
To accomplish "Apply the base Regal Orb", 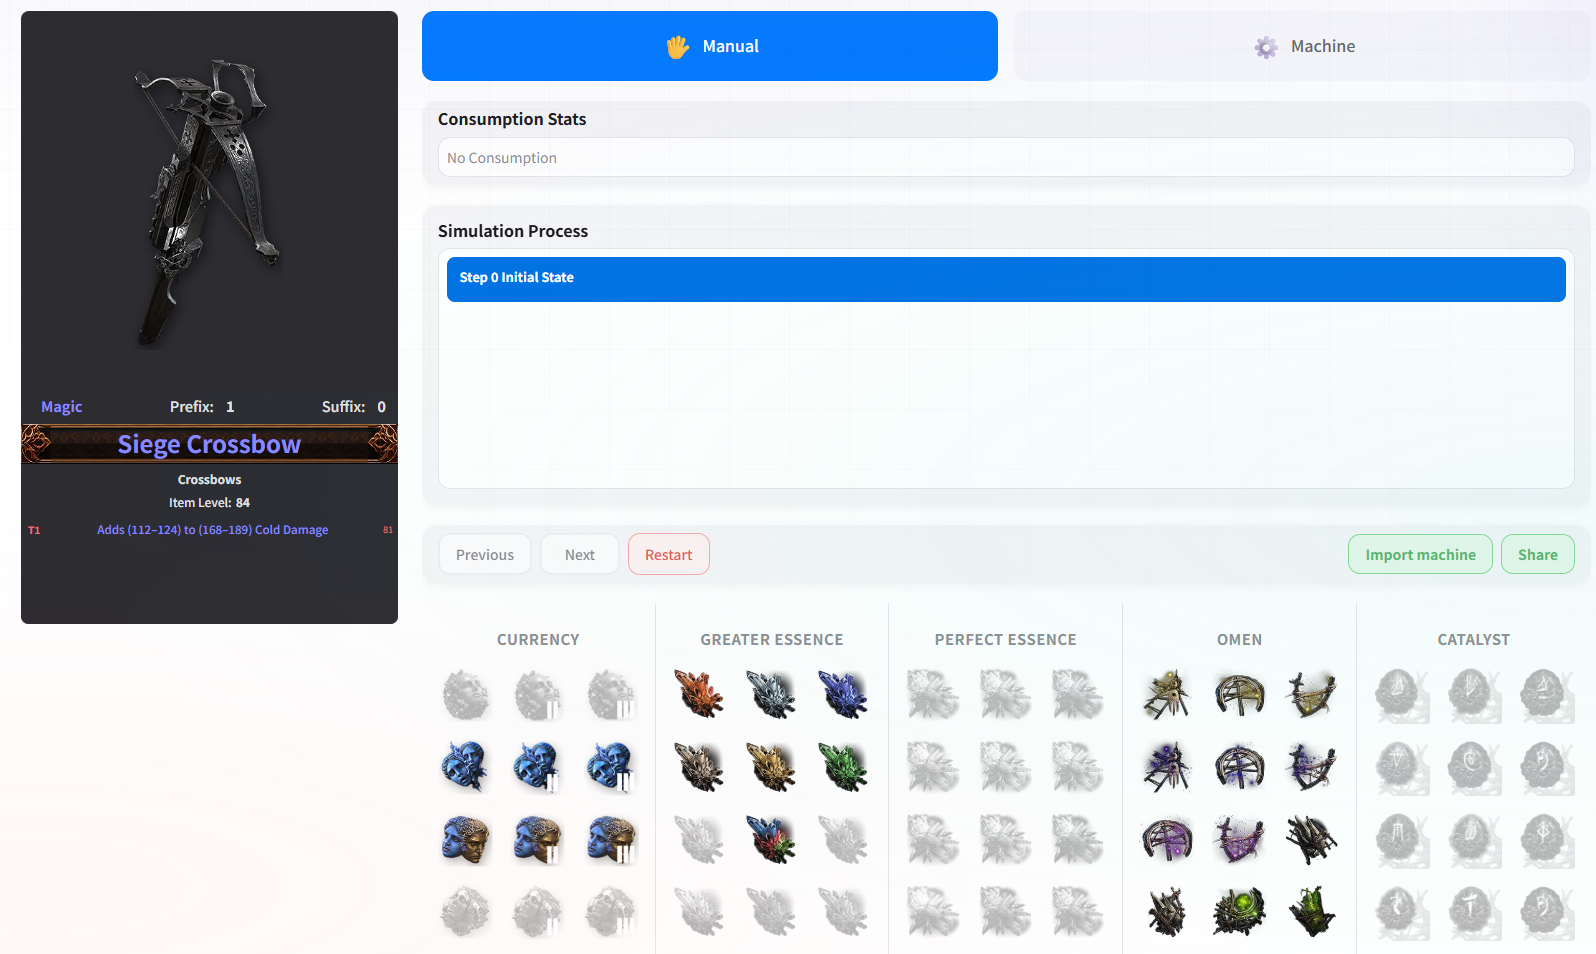I will [x=466, y=839].
